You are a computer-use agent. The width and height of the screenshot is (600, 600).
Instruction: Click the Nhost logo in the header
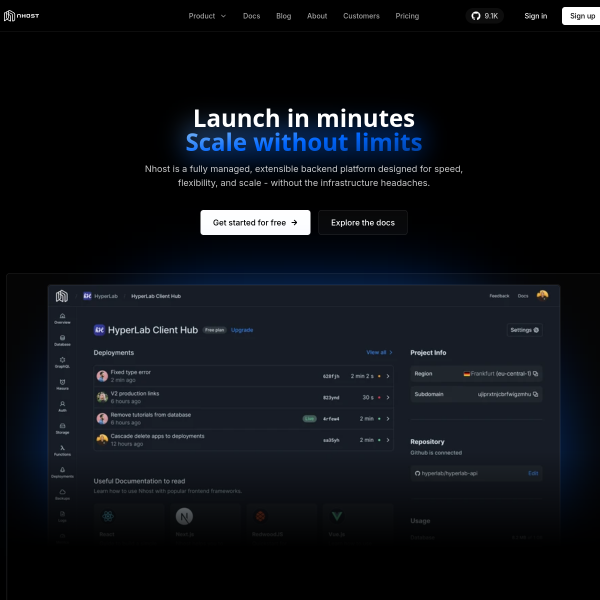point(23,16)
